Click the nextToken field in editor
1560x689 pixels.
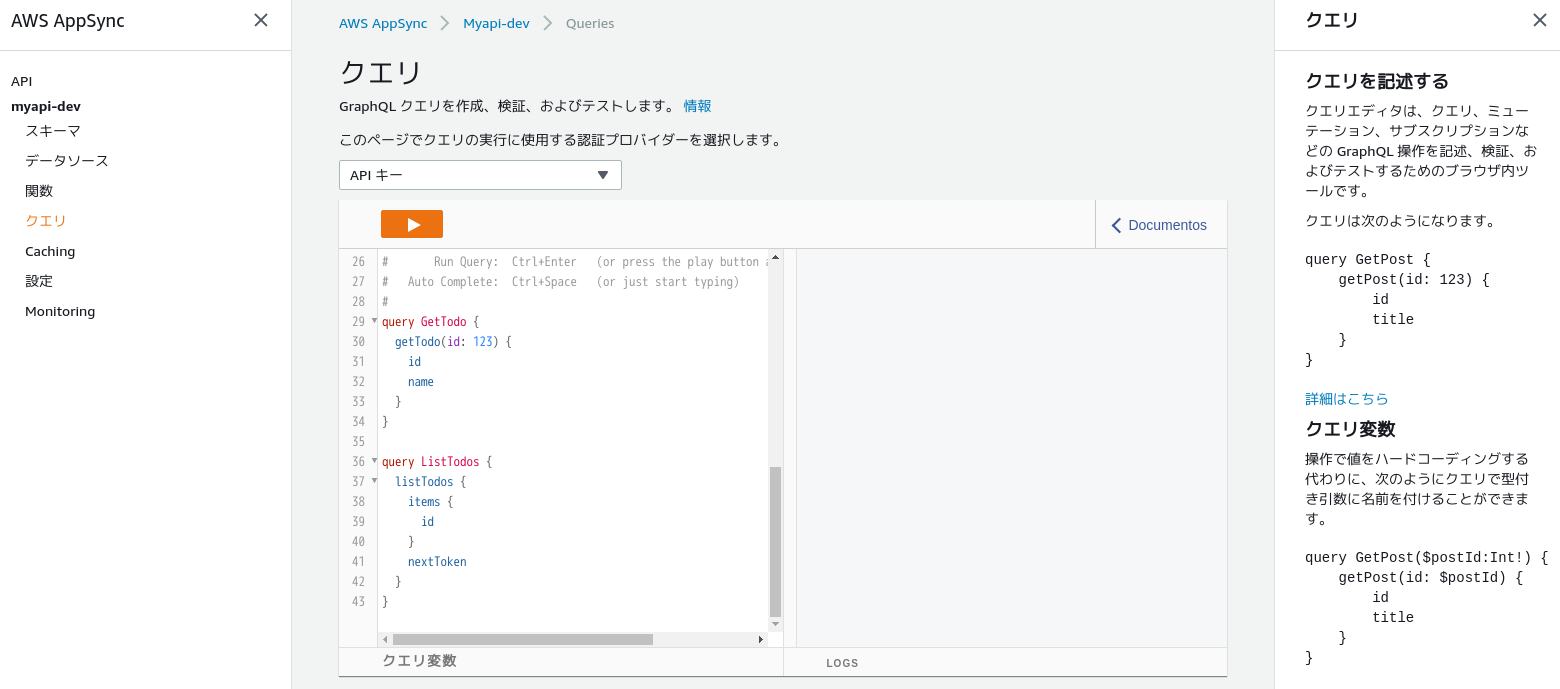[437, 561]
